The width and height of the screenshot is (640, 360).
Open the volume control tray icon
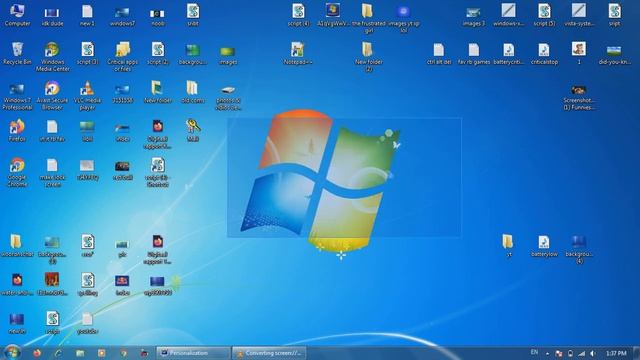click(x=593, y=353)
